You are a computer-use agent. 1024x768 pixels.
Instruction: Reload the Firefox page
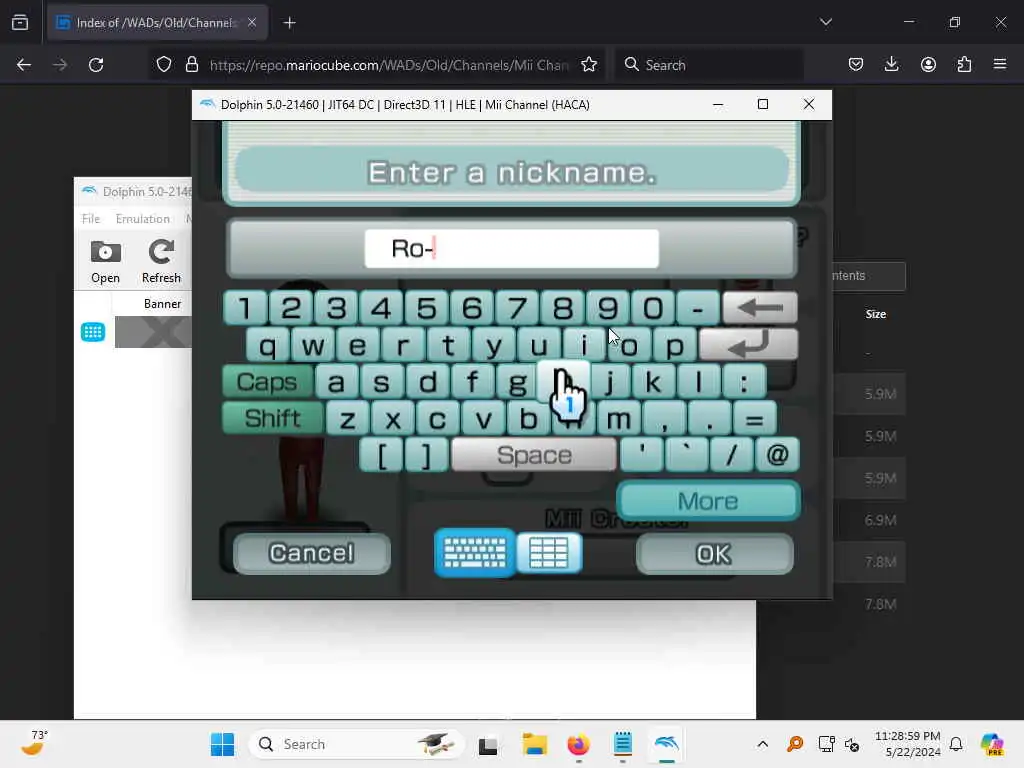[96, 65]
